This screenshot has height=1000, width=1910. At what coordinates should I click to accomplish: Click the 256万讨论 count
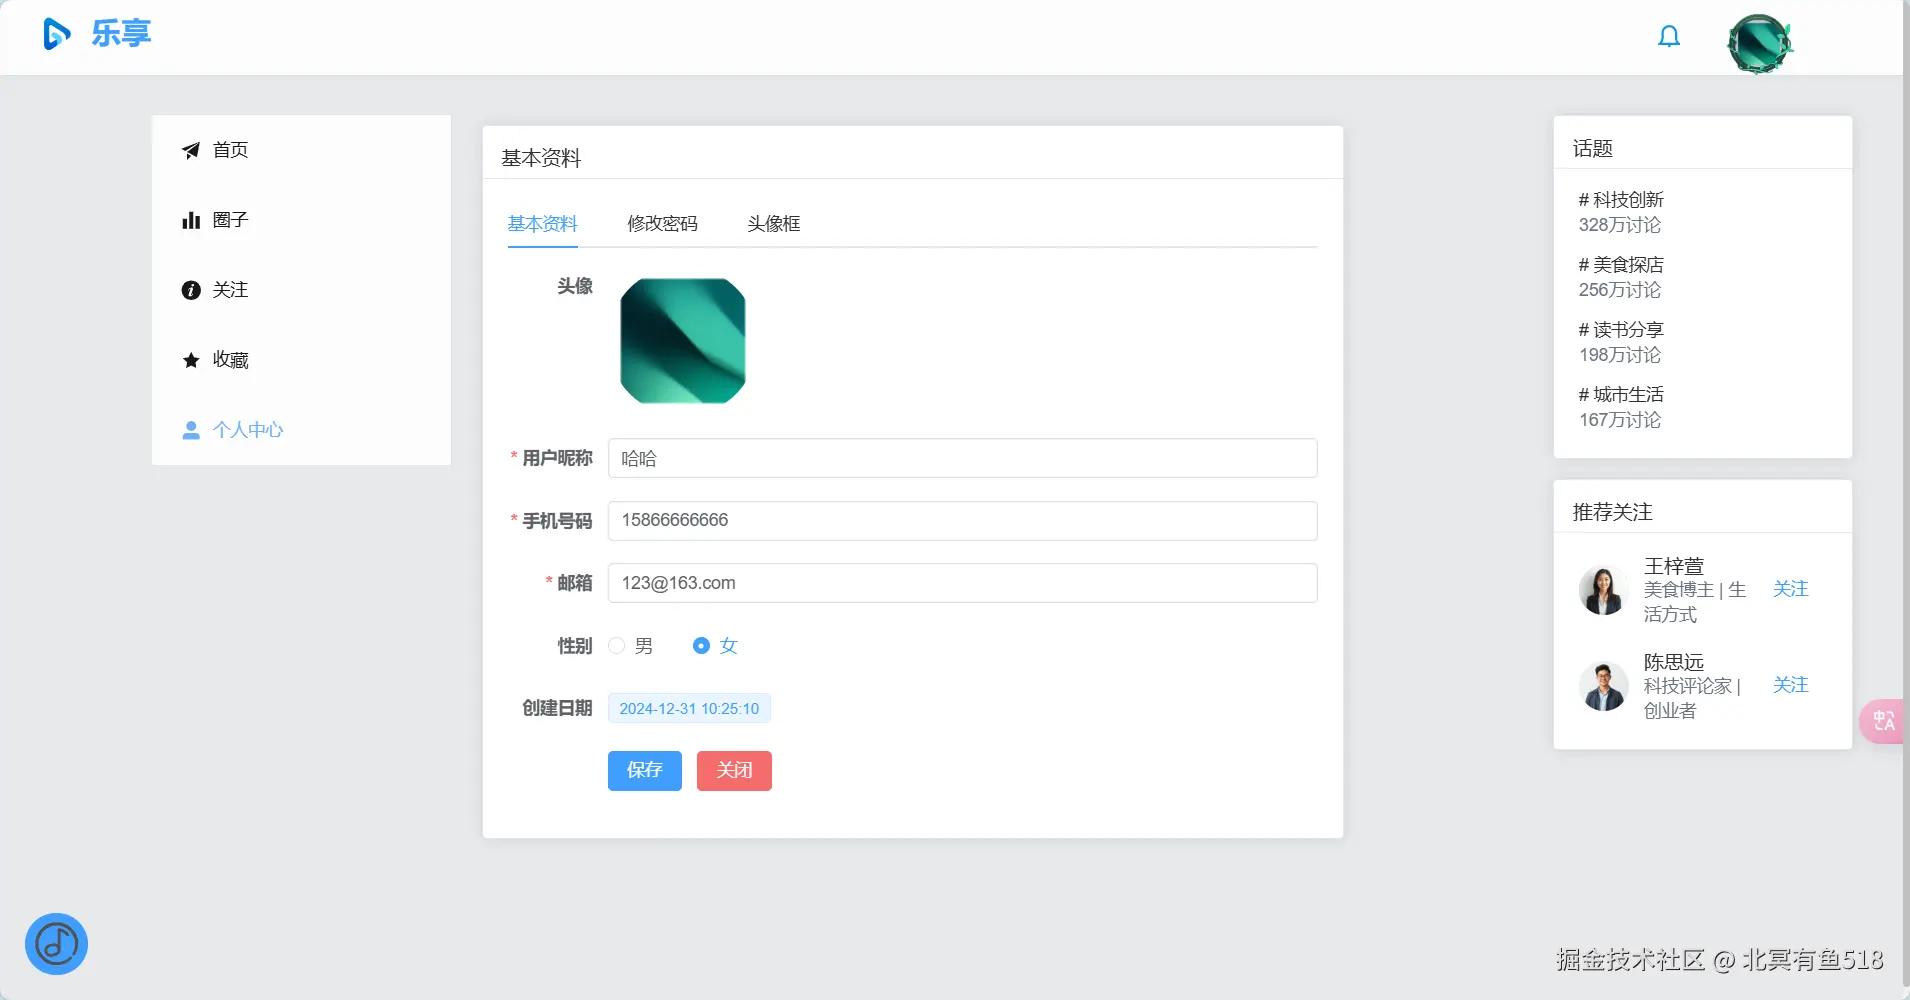[x=1620, y=290]
